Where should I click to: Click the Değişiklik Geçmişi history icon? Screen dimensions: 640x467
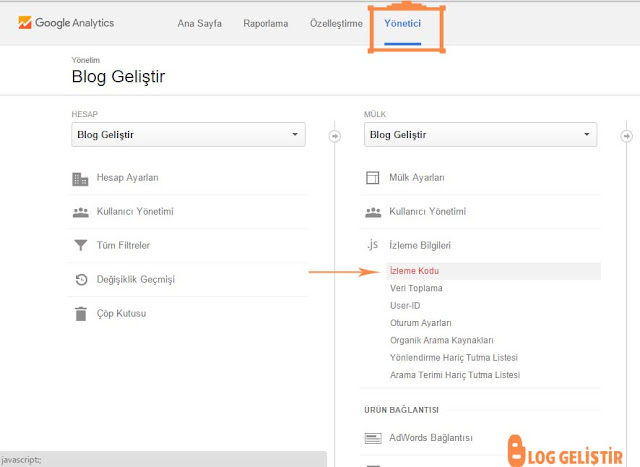pos(81,280)
